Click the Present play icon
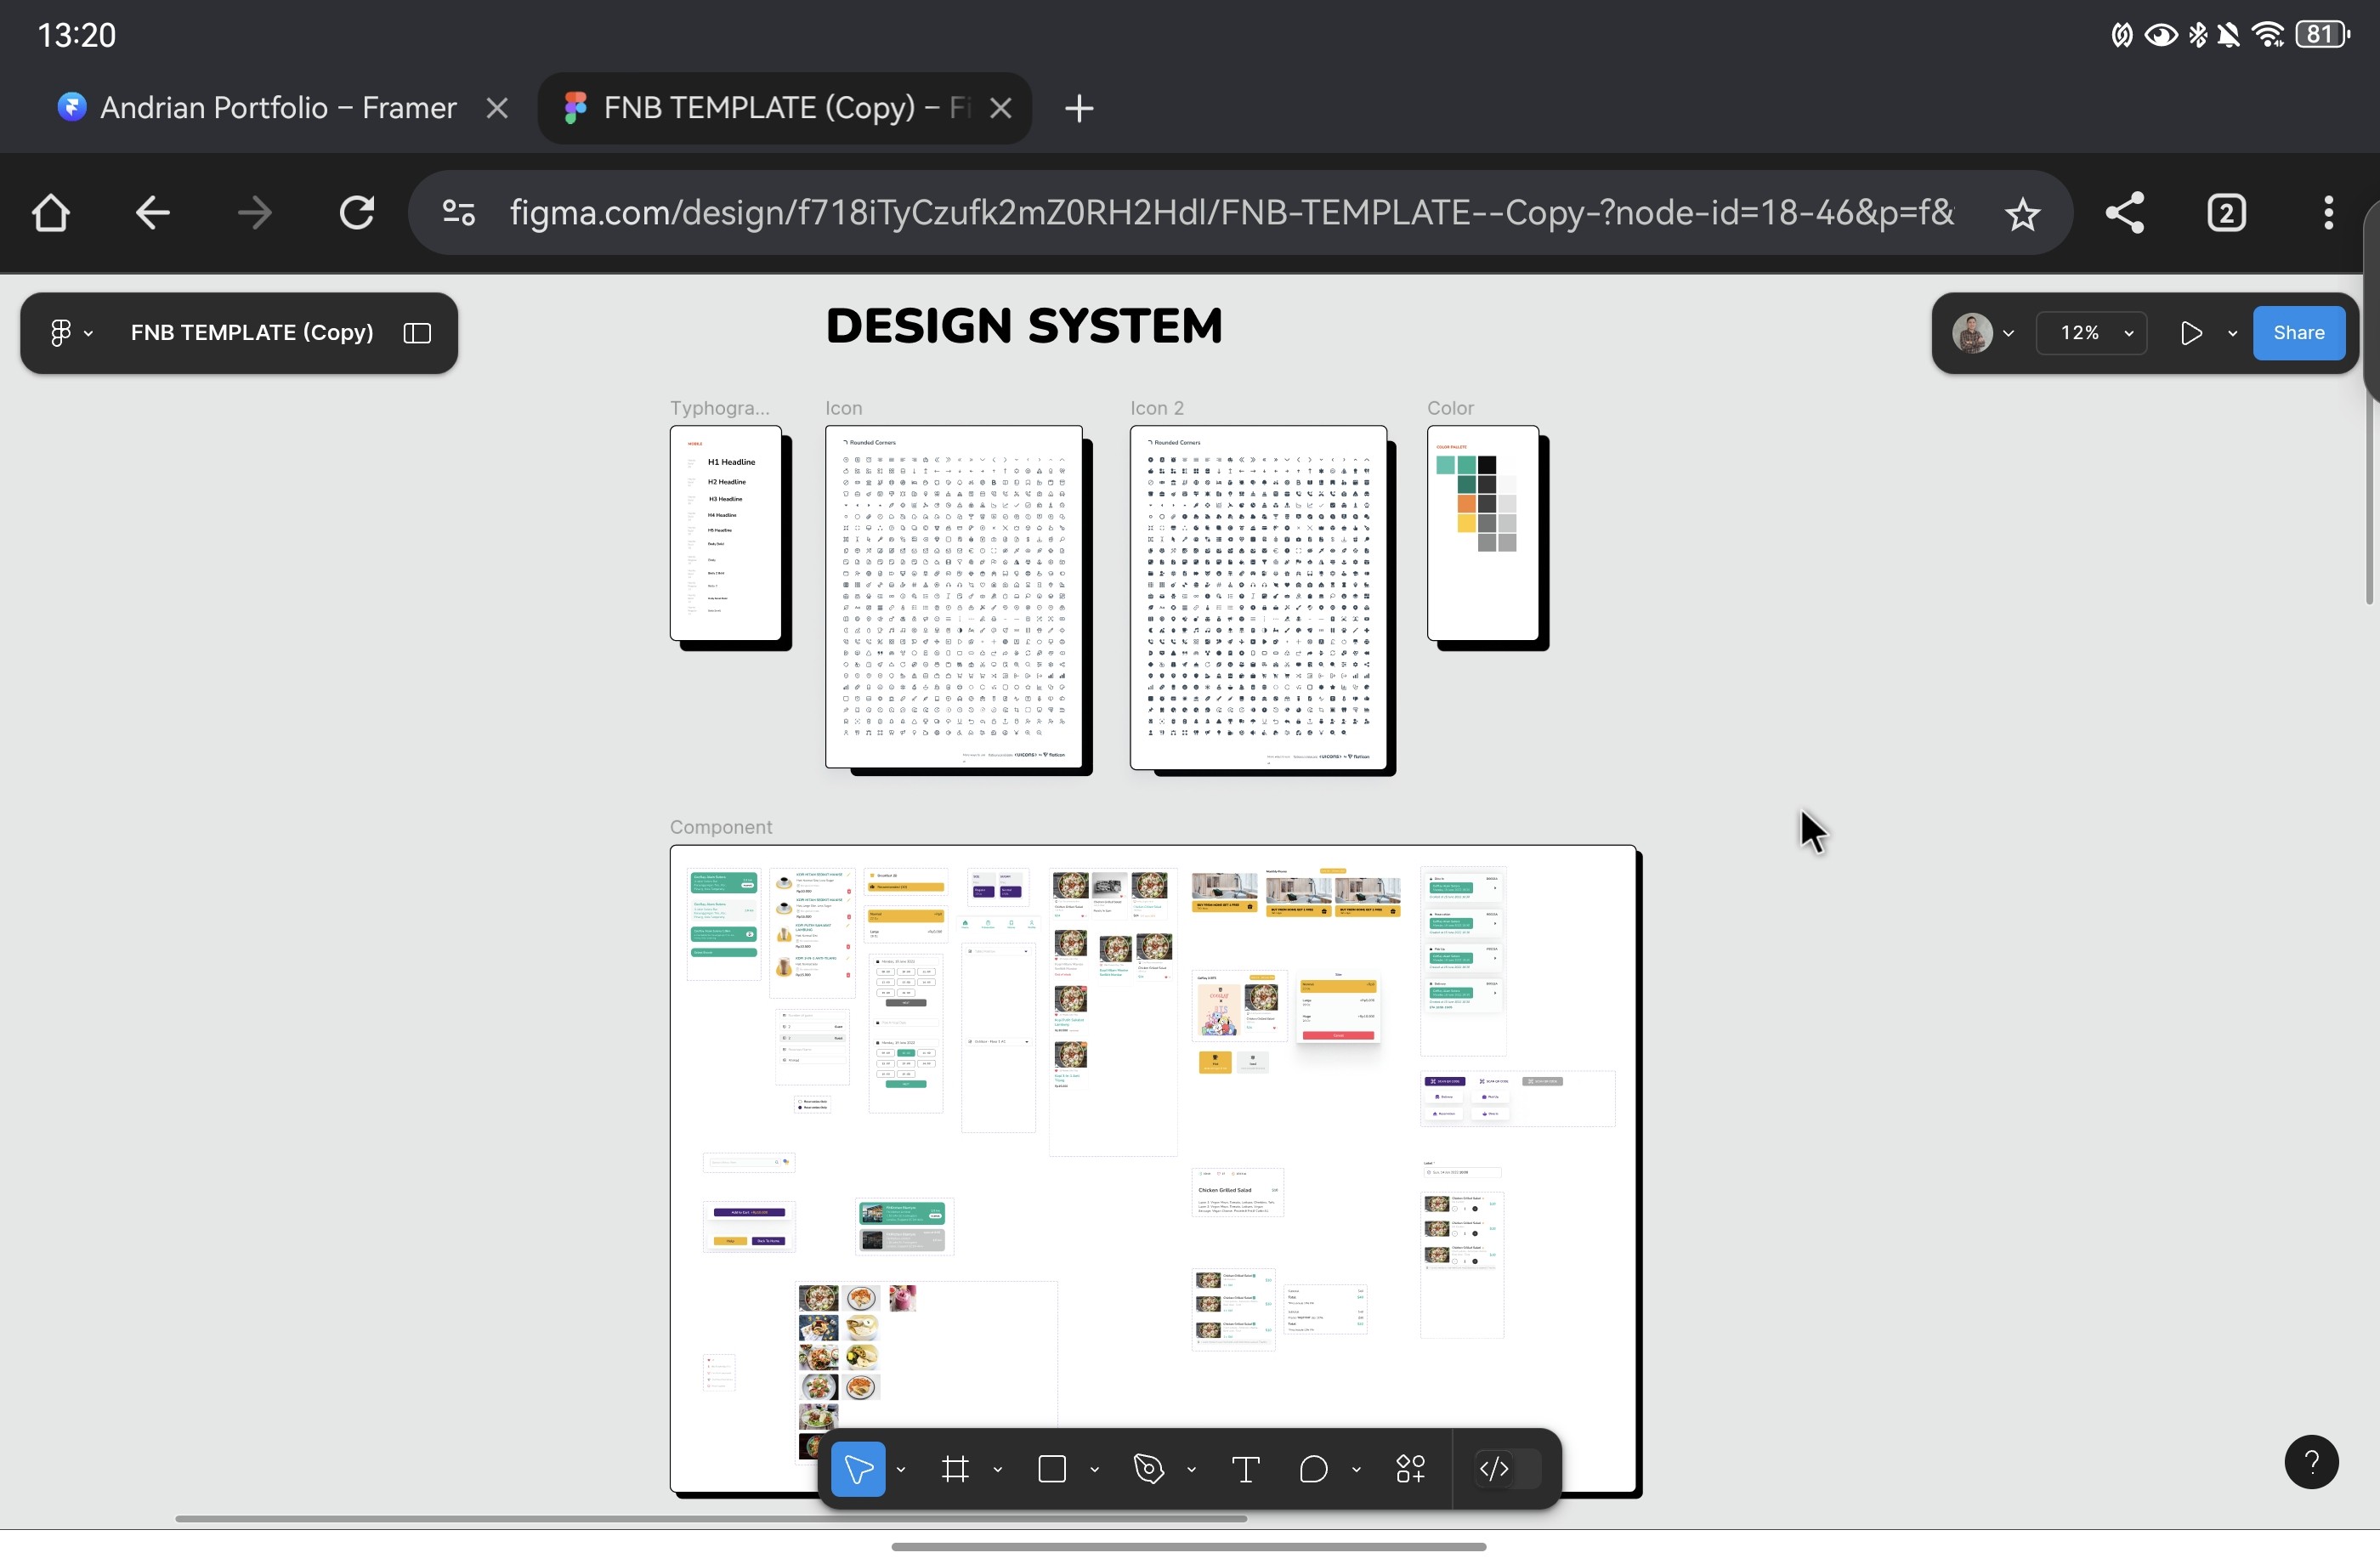 click(2190, 333)
